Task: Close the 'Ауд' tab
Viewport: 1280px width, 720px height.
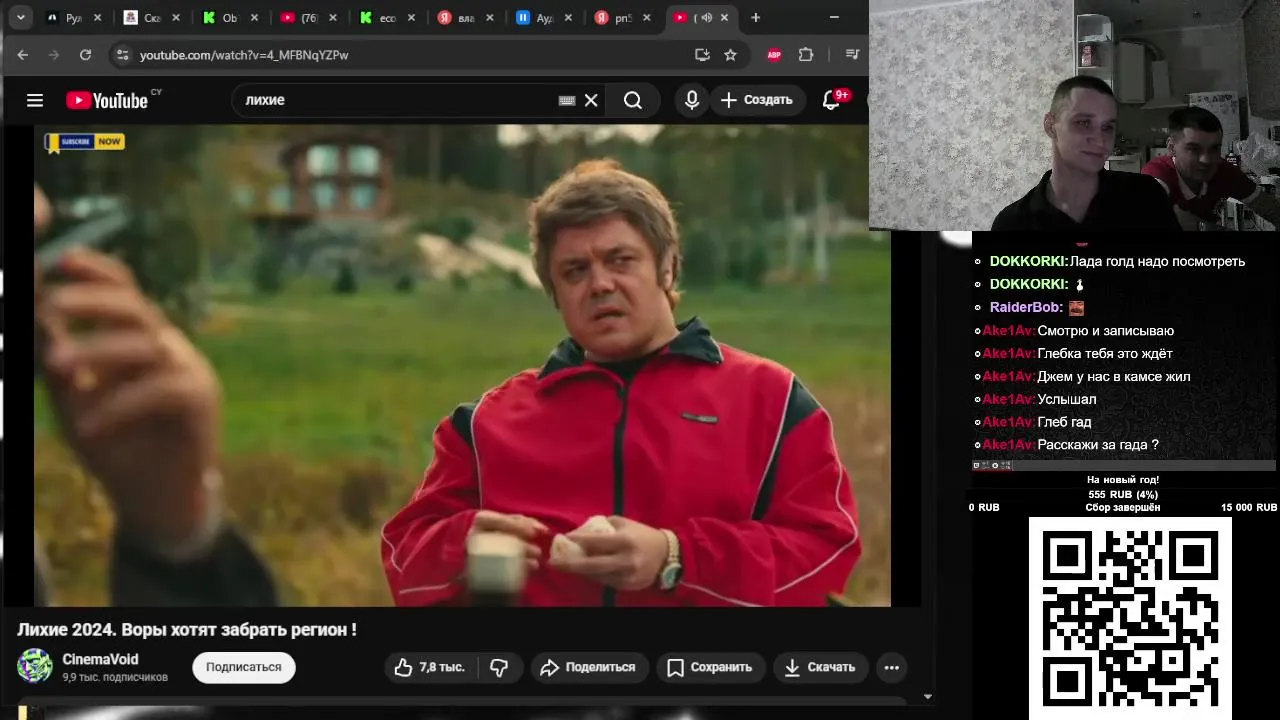Action: coord(568,17)
